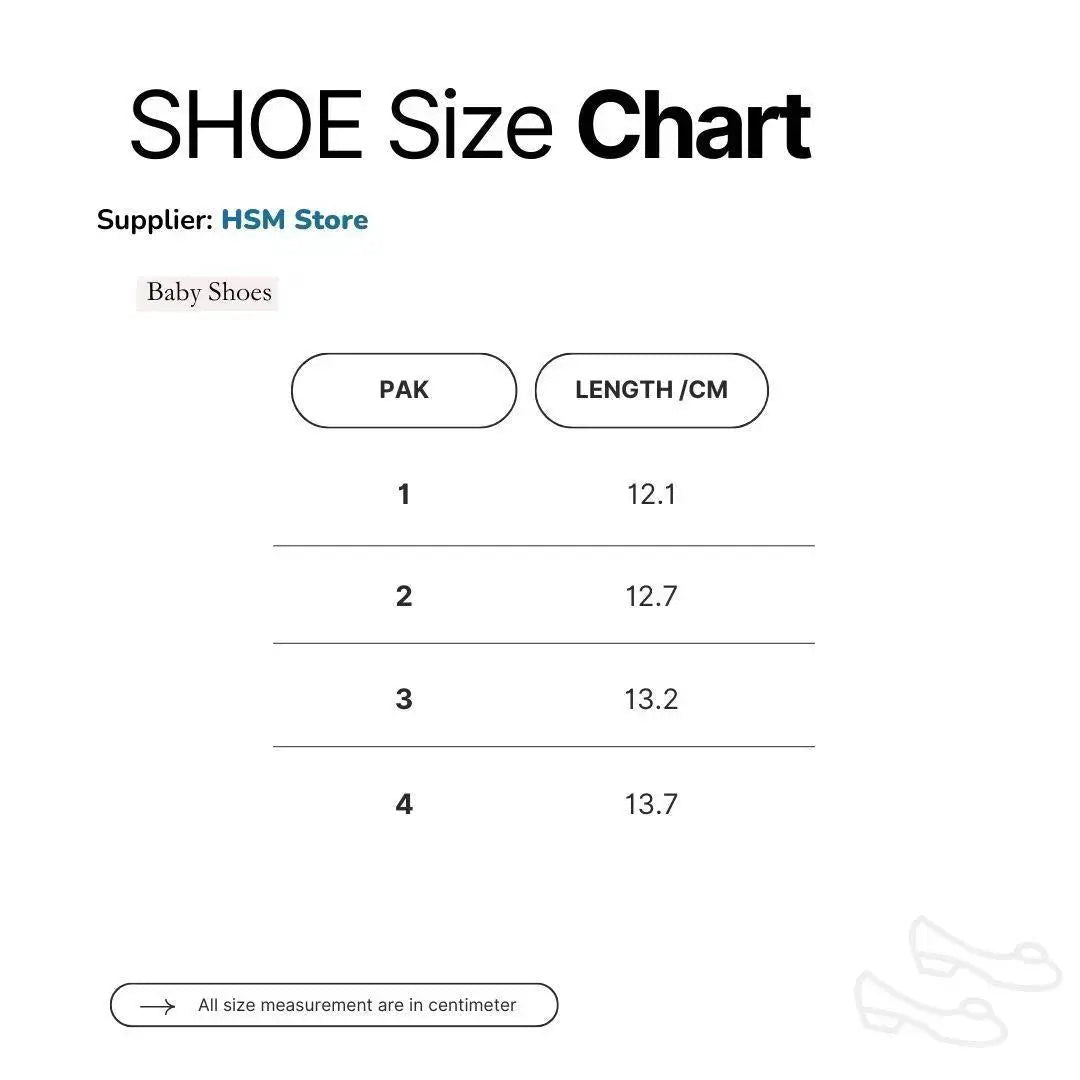Select PAK size 3 row
The height and width of the screenshot is (1080, 1080).
click(x=404, y=699)
